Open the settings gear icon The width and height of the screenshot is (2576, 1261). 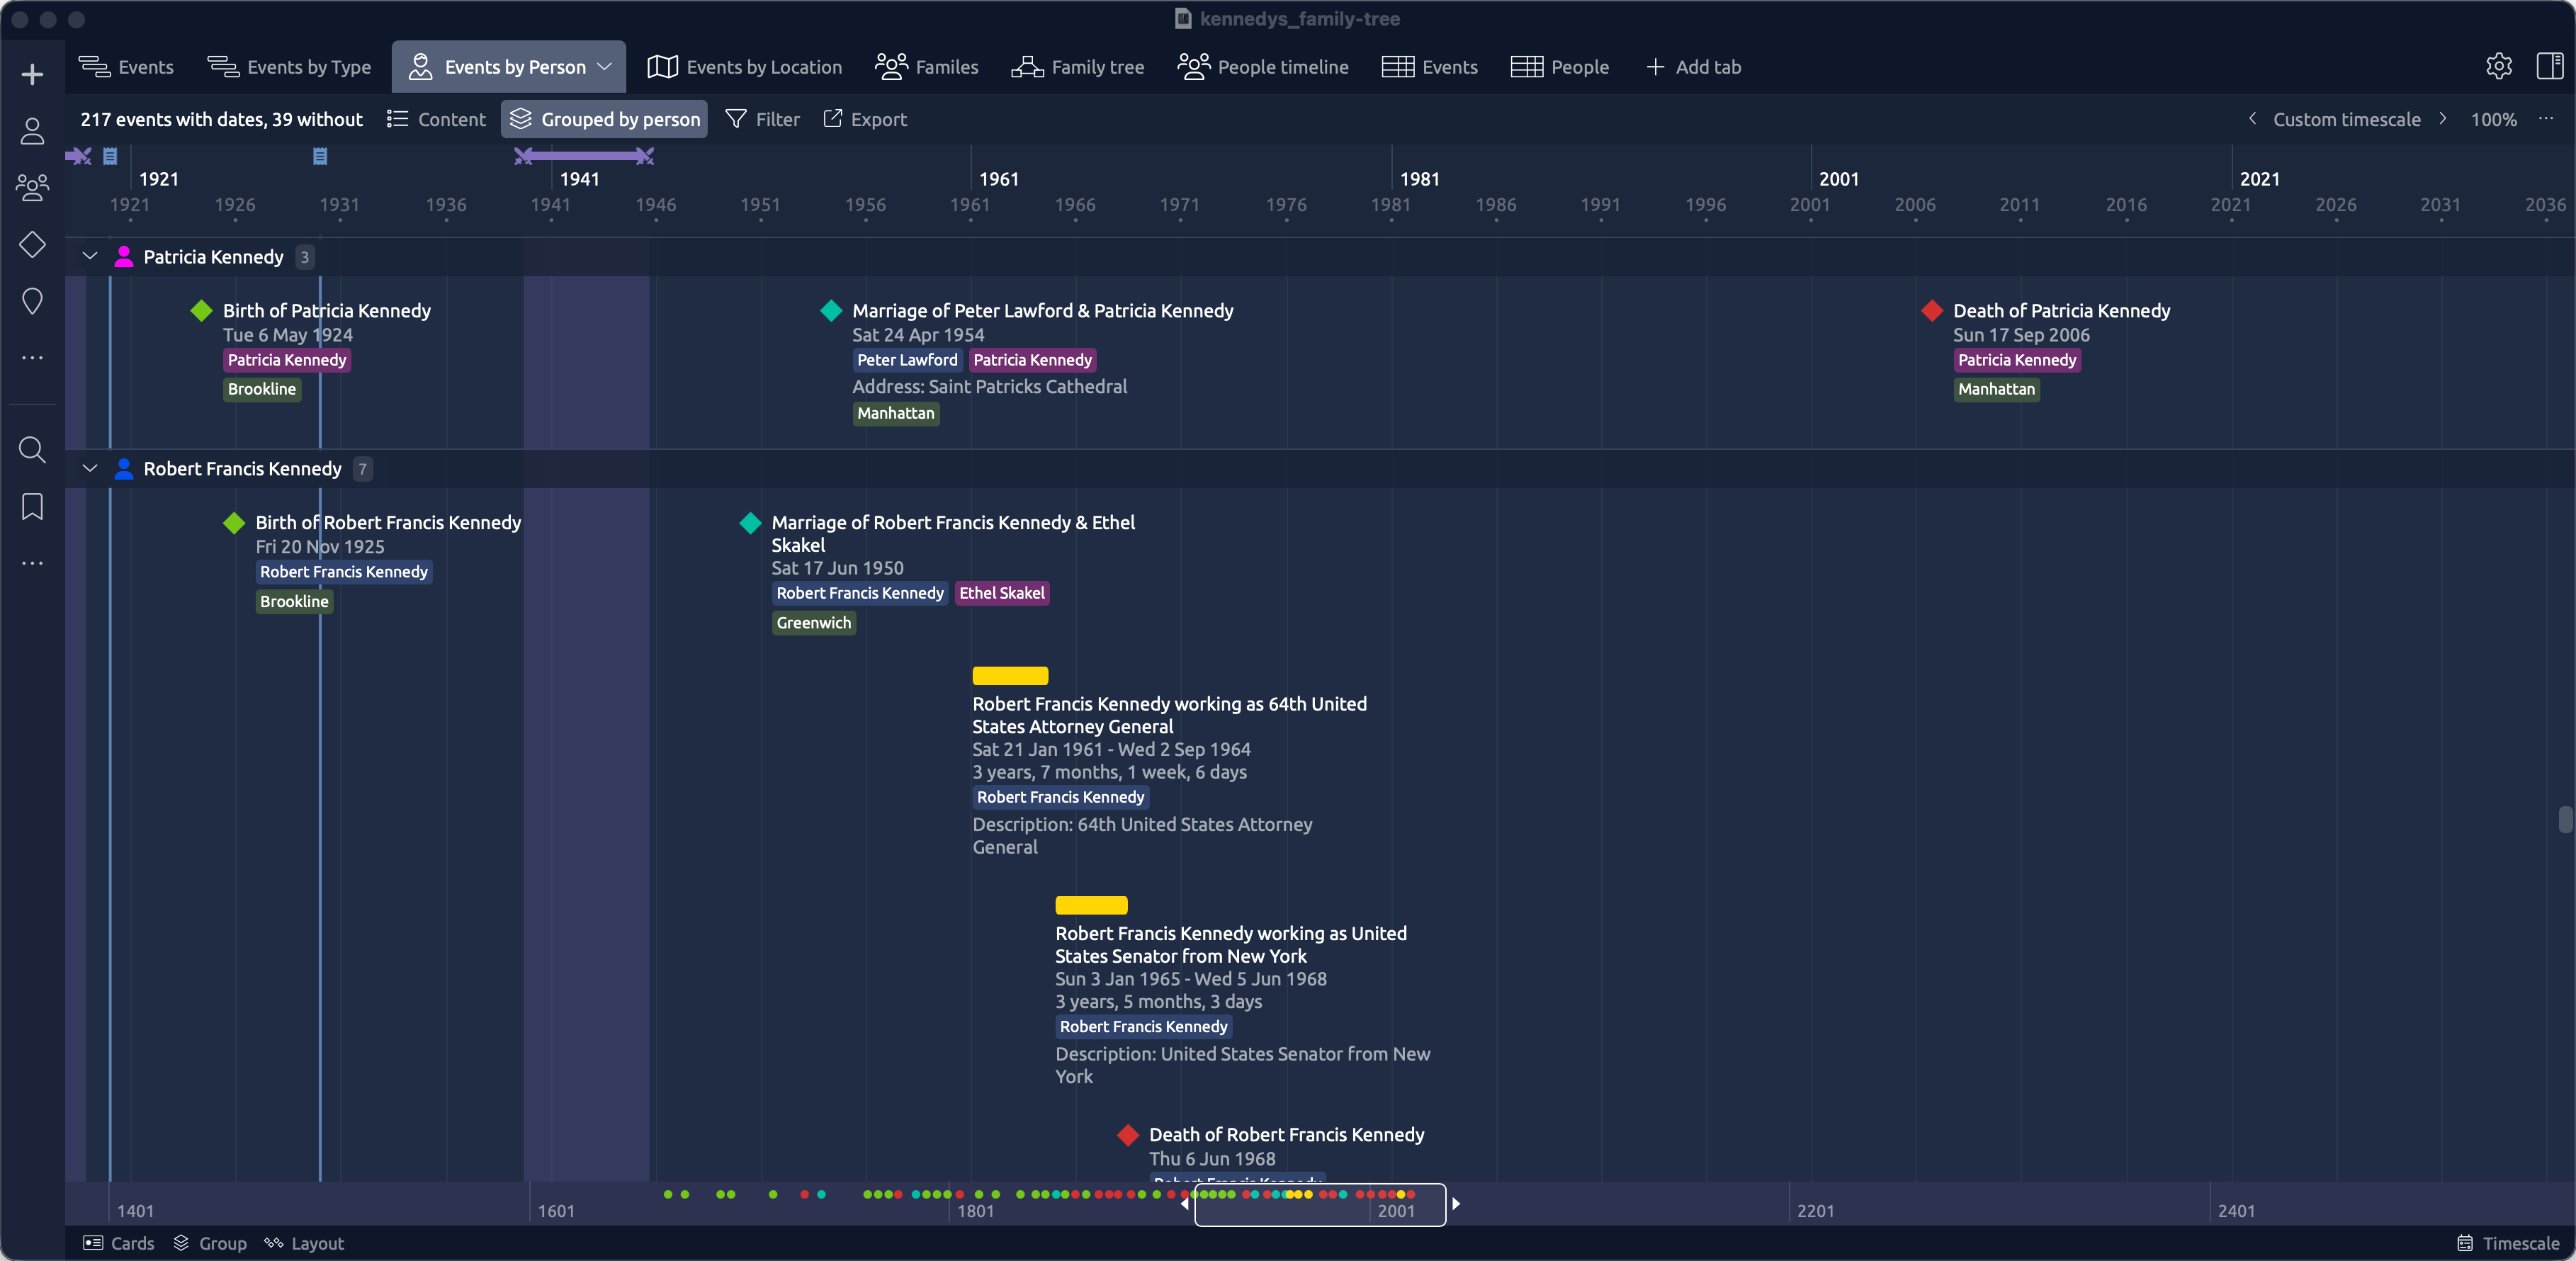click(x=2498, y=67)
